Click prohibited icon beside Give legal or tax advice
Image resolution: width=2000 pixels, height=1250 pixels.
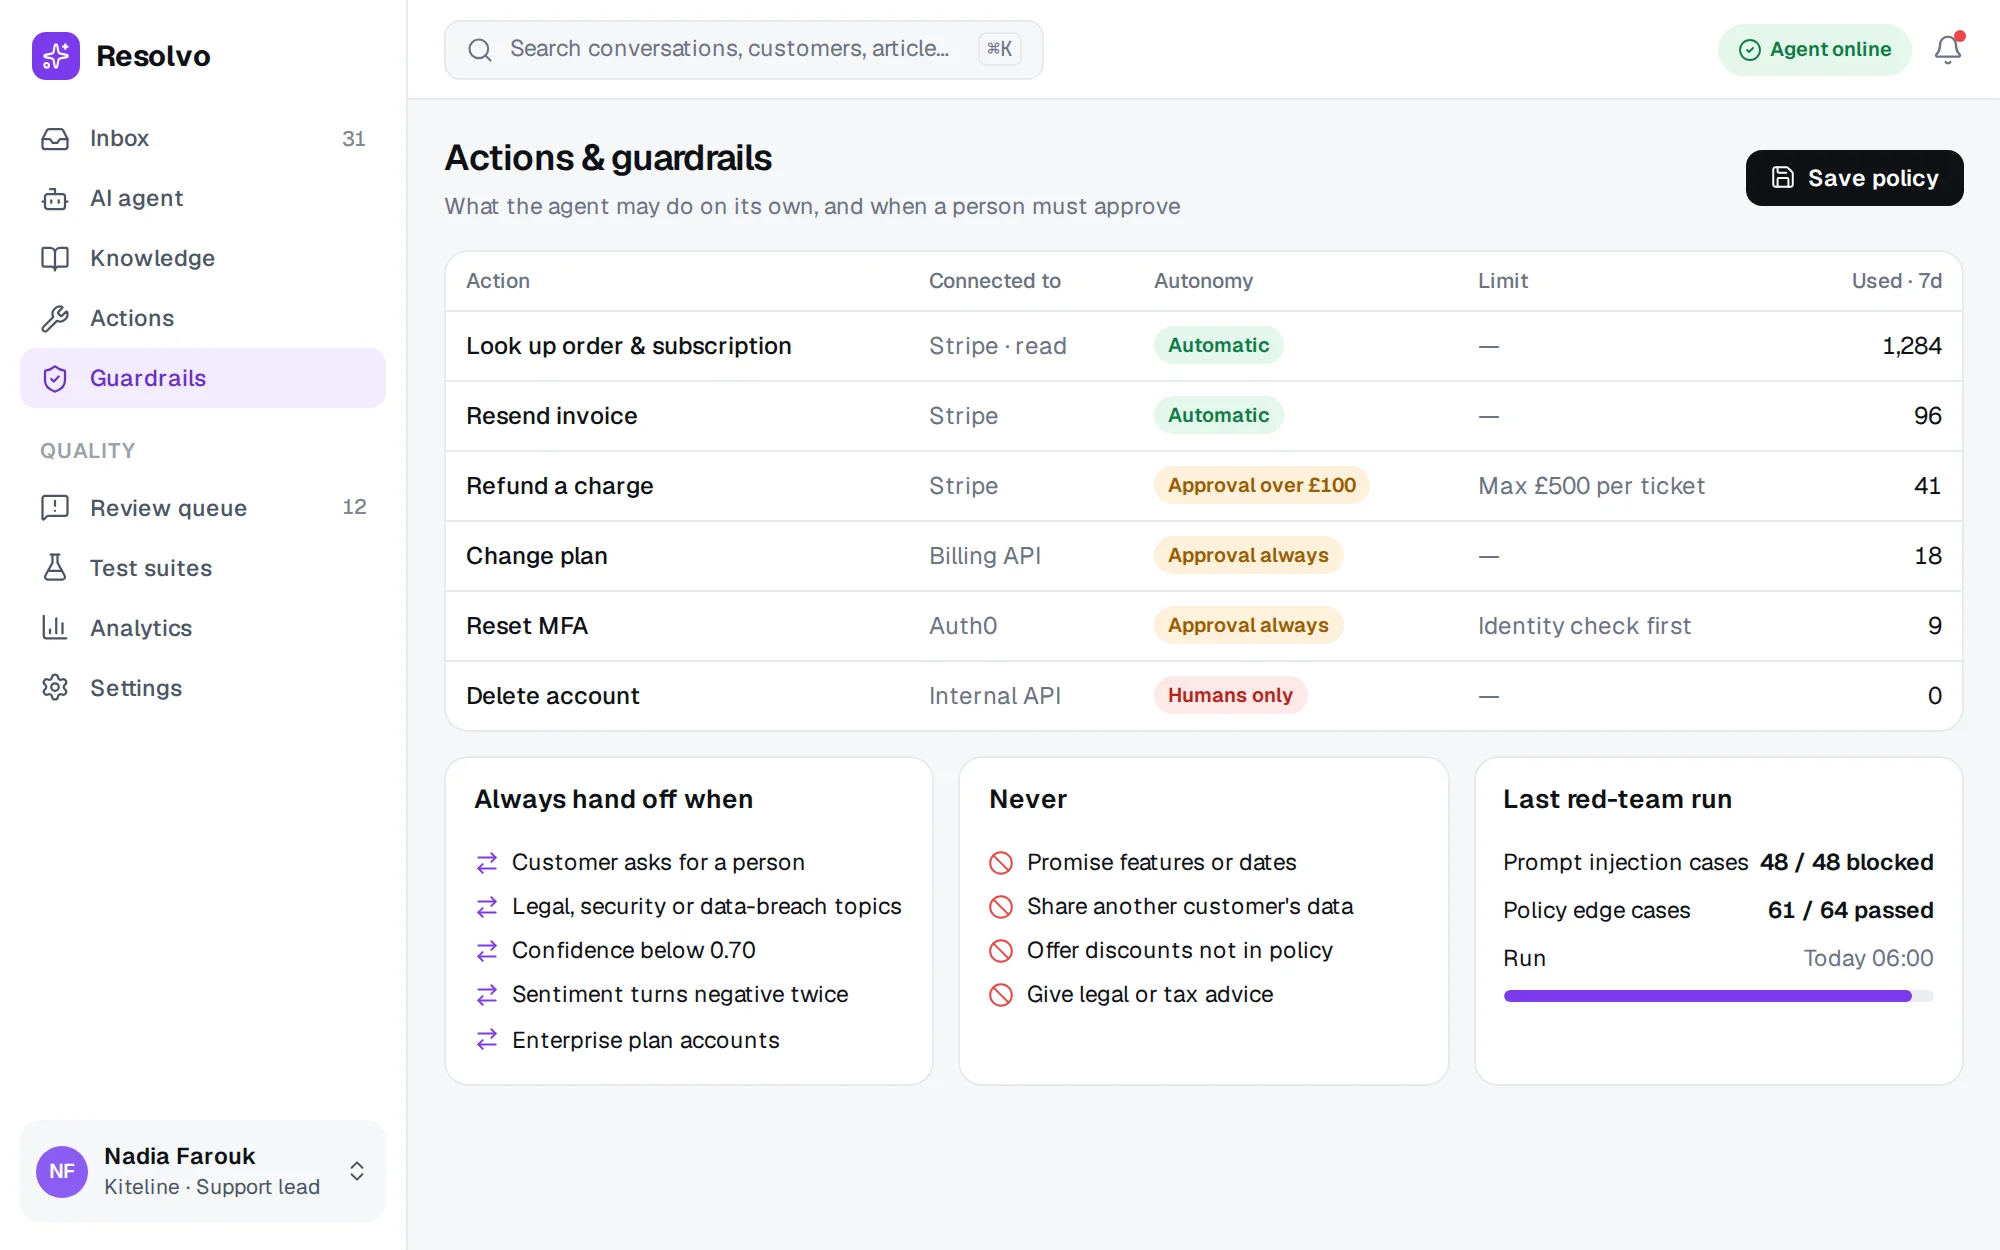click(1001, 994)
